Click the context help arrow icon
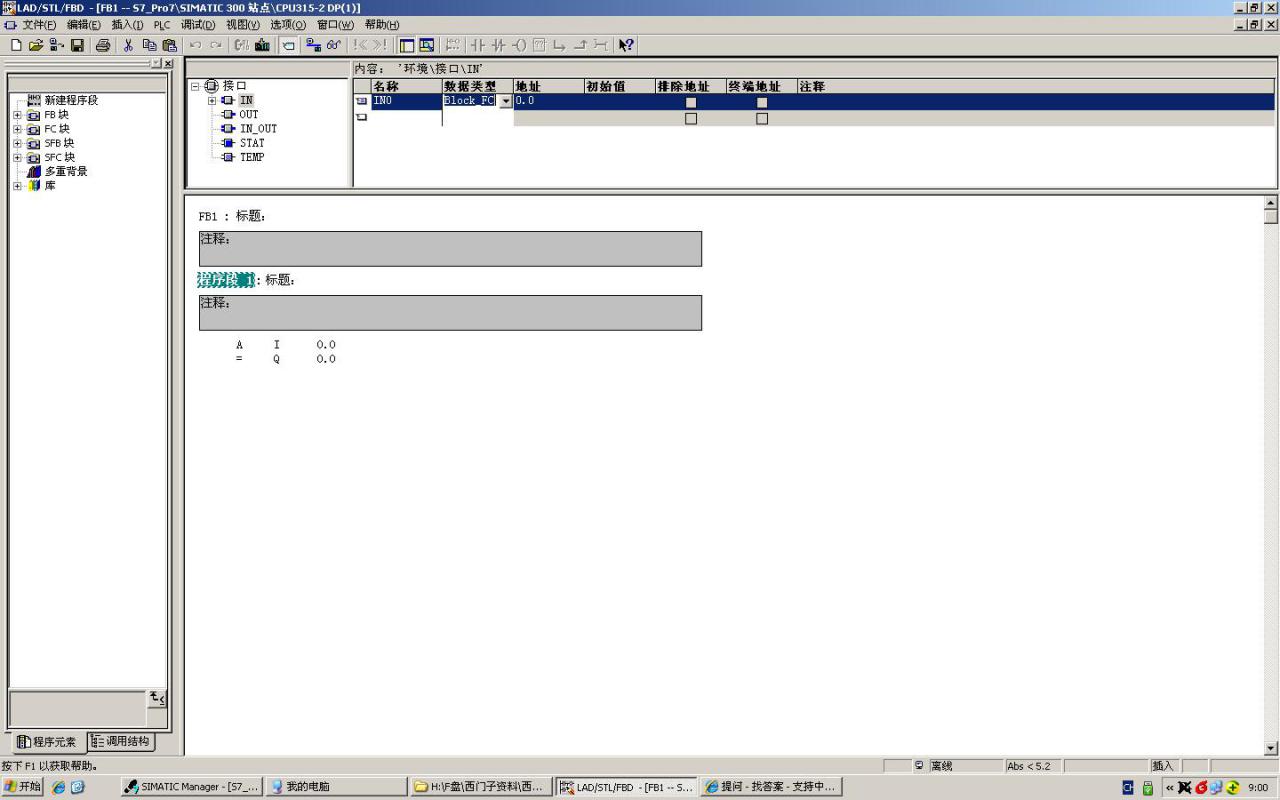This screenshot has height=800, width=1280. tap(626, 45)
